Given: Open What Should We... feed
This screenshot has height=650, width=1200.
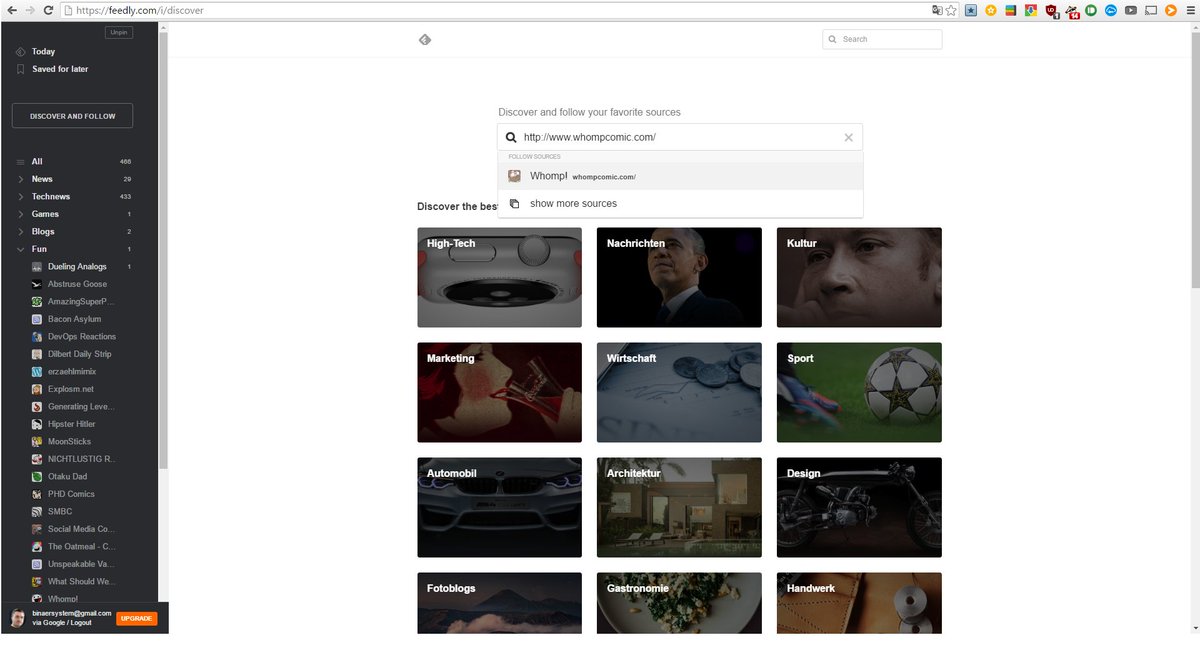Looking at the screenshot, I should point(81,582).
